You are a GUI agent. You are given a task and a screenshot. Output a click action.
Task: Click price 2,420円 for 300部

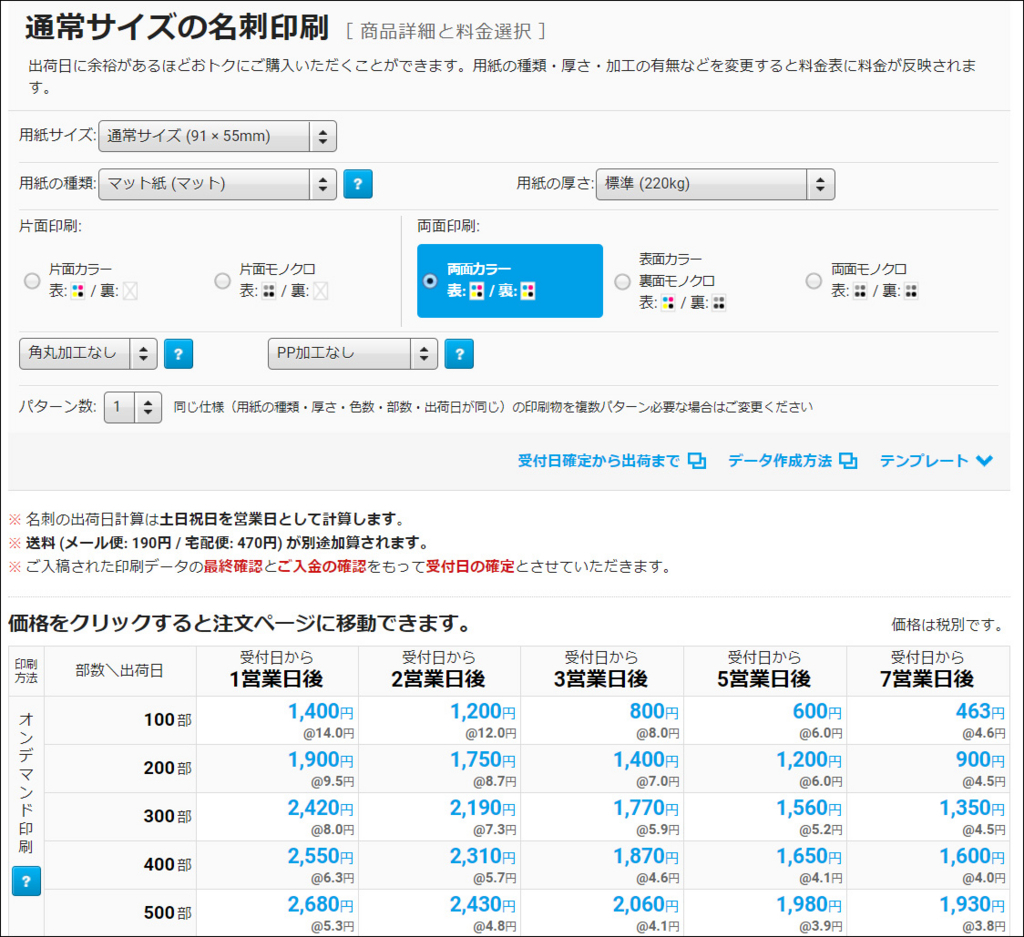321,808
